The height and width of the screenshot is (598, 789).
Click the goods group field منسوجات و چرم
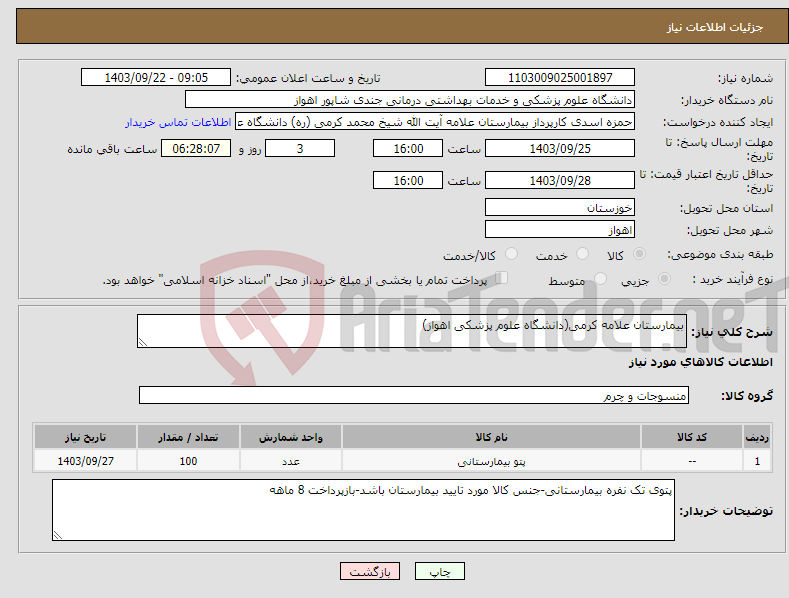414,396
